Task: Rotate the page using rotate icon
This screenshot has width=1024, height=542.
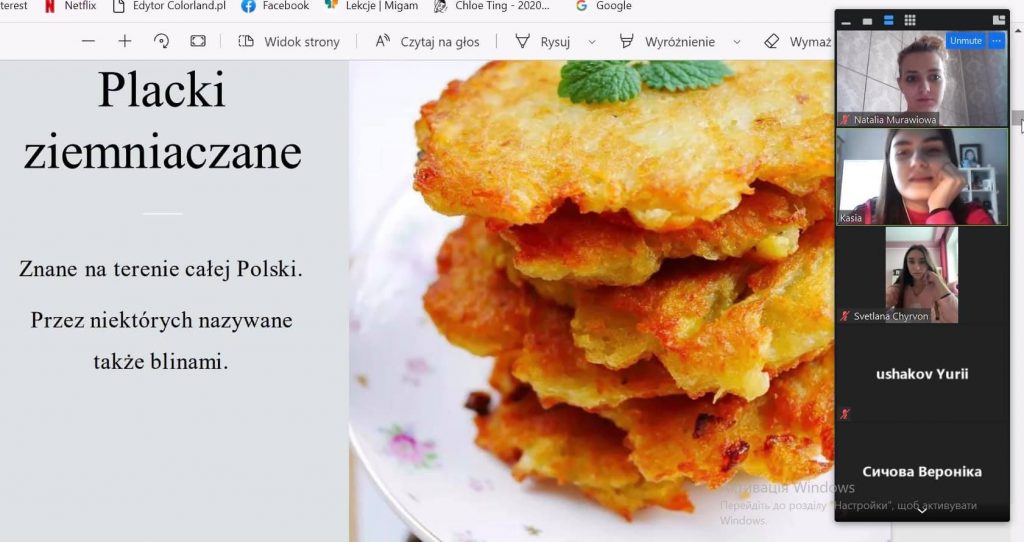Action: (x=161, y=41)
